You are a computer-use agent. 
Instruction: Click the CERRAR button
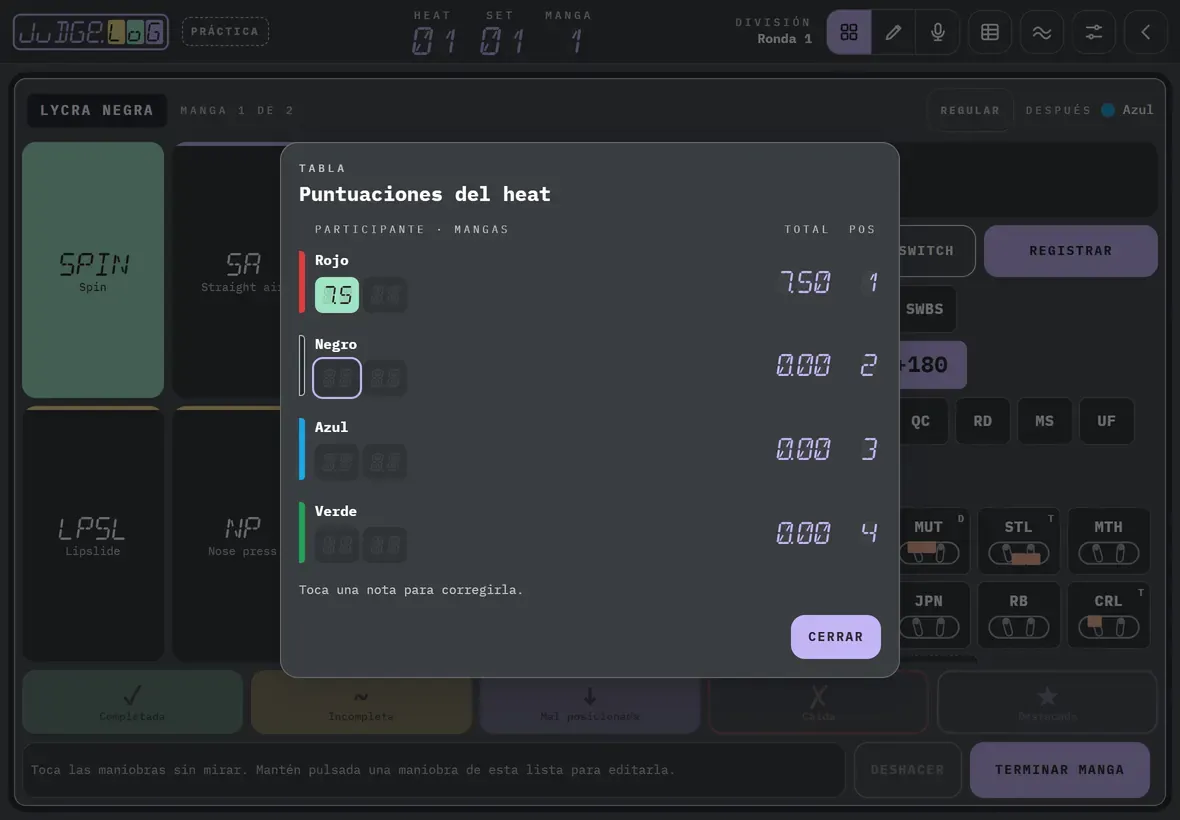coord(835,636)
